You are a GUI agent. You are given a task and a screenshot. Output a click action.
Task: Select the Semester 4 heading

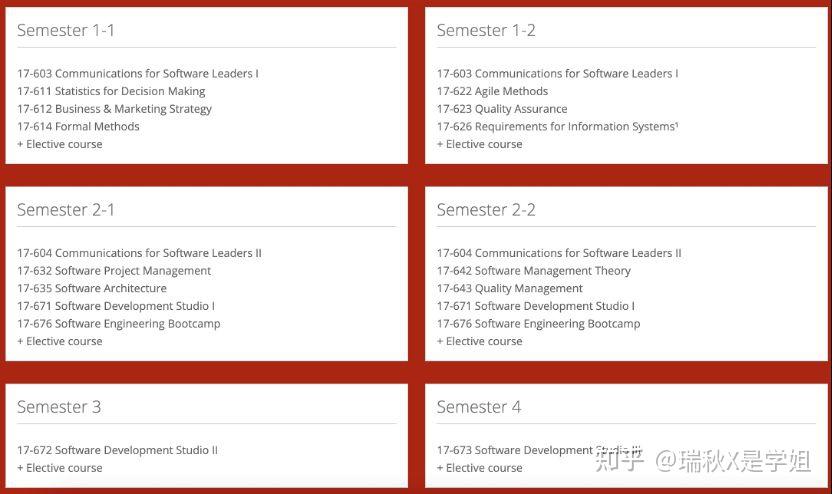(x=479, y=407)
